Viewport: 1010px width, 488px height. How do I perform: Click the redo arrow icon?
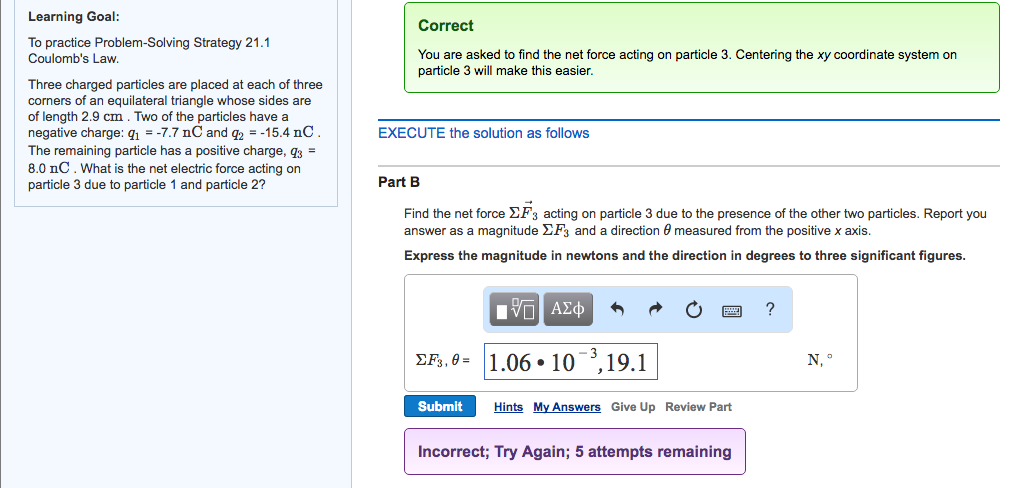point(656,311)
